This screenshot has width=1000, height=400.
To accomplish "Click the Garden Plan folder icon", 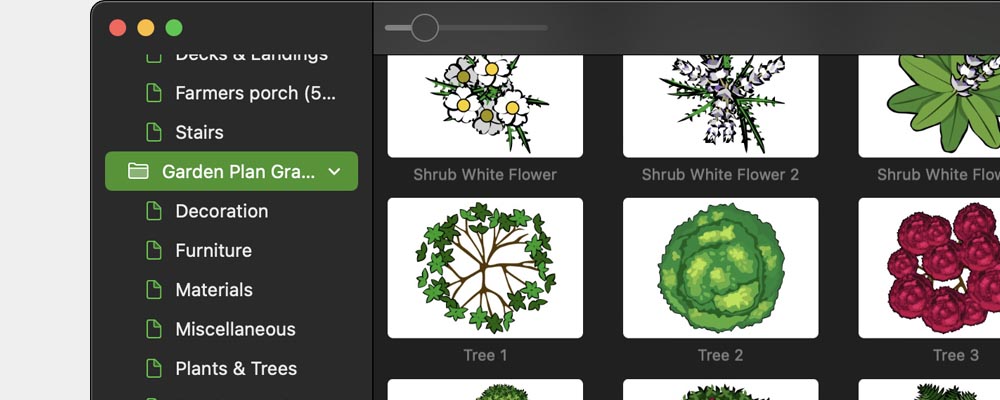I will pos(138,171).
